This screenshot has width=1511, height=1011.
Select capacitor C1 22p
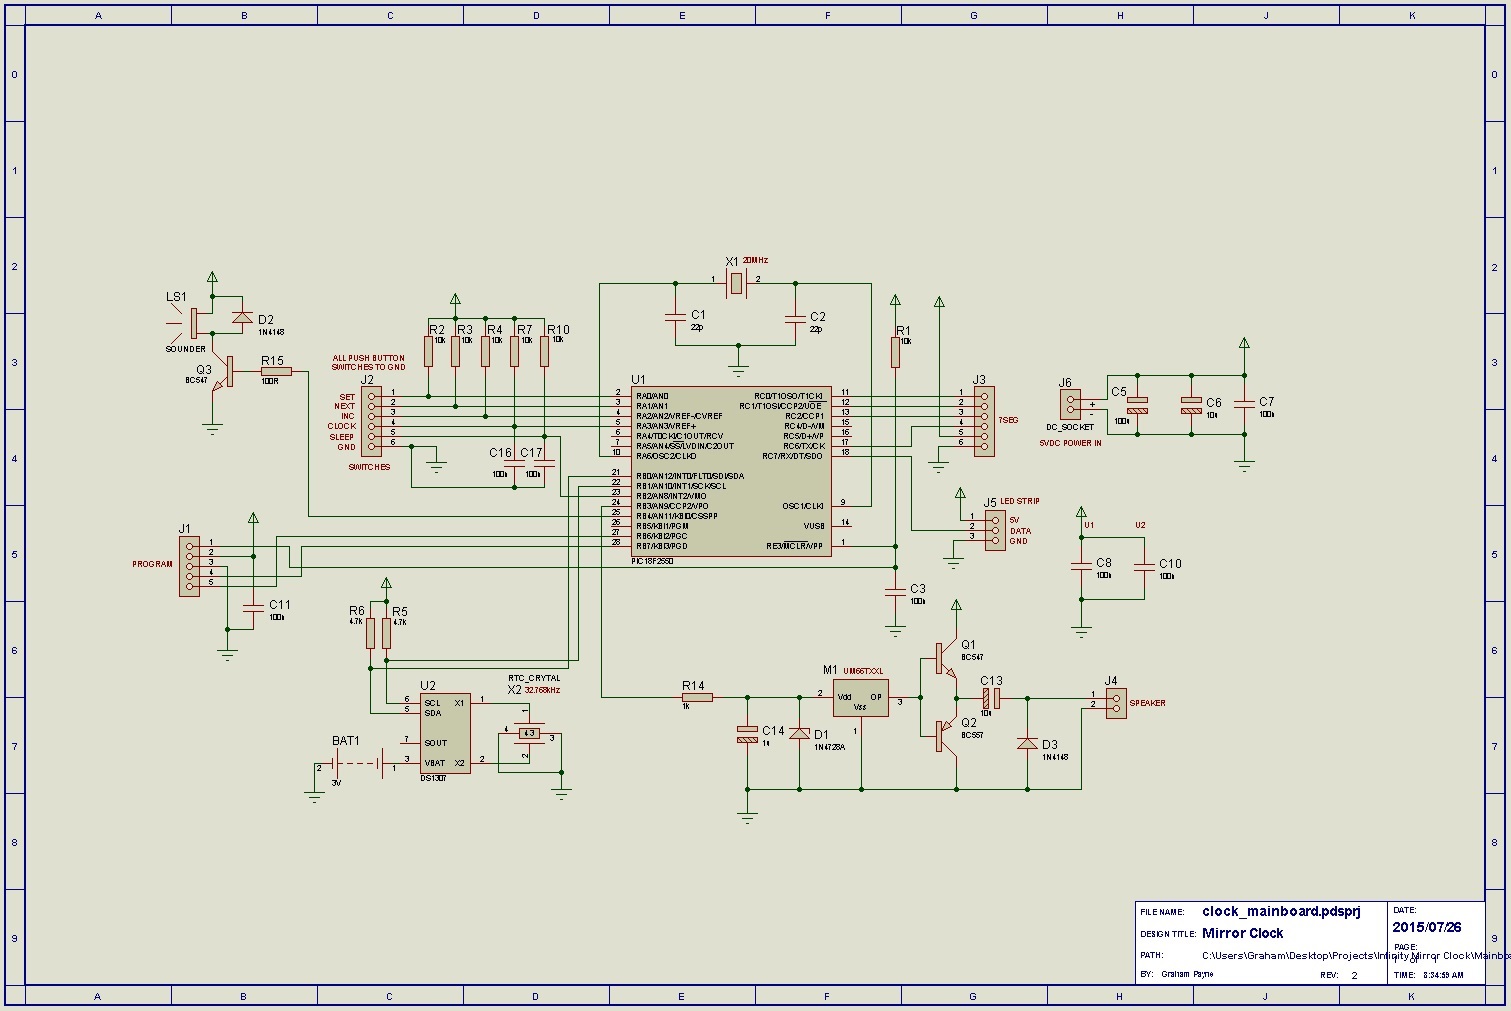coord(675,318)
